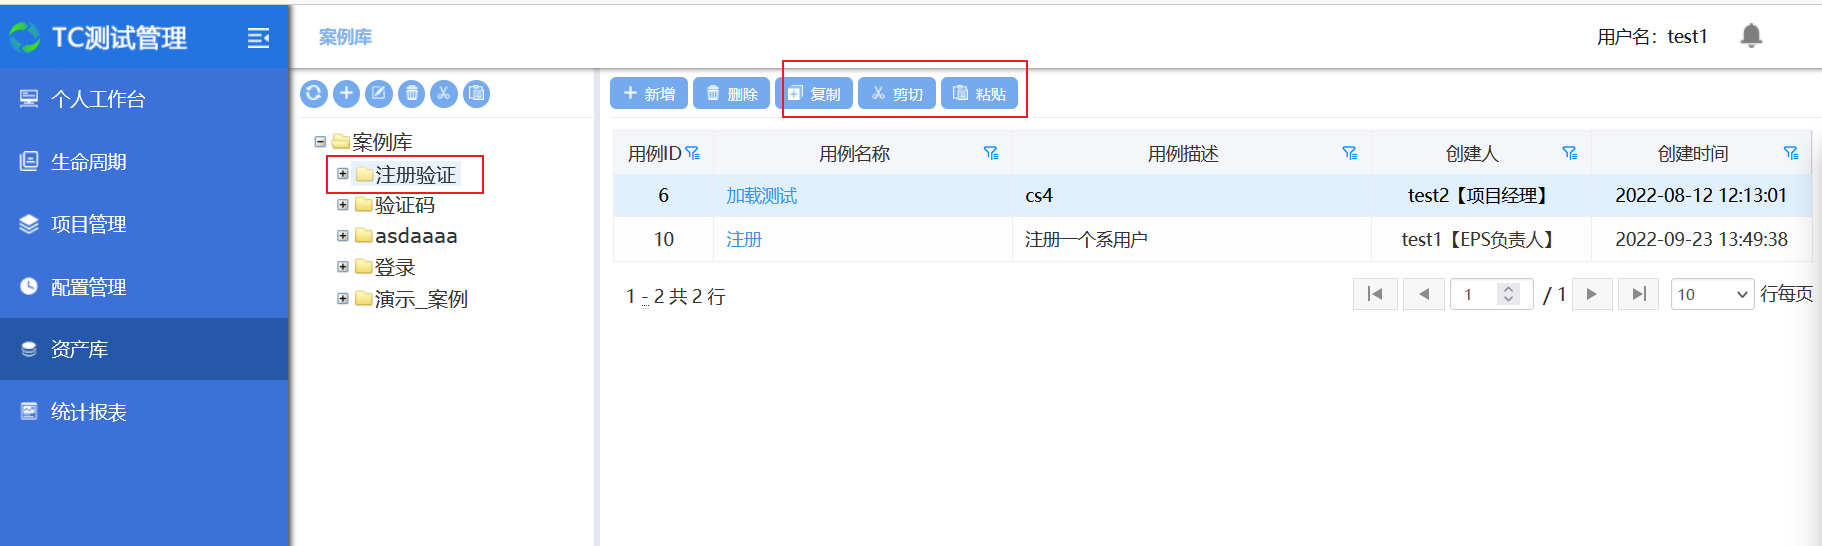Expand the 注册验证 folder node

343,174
